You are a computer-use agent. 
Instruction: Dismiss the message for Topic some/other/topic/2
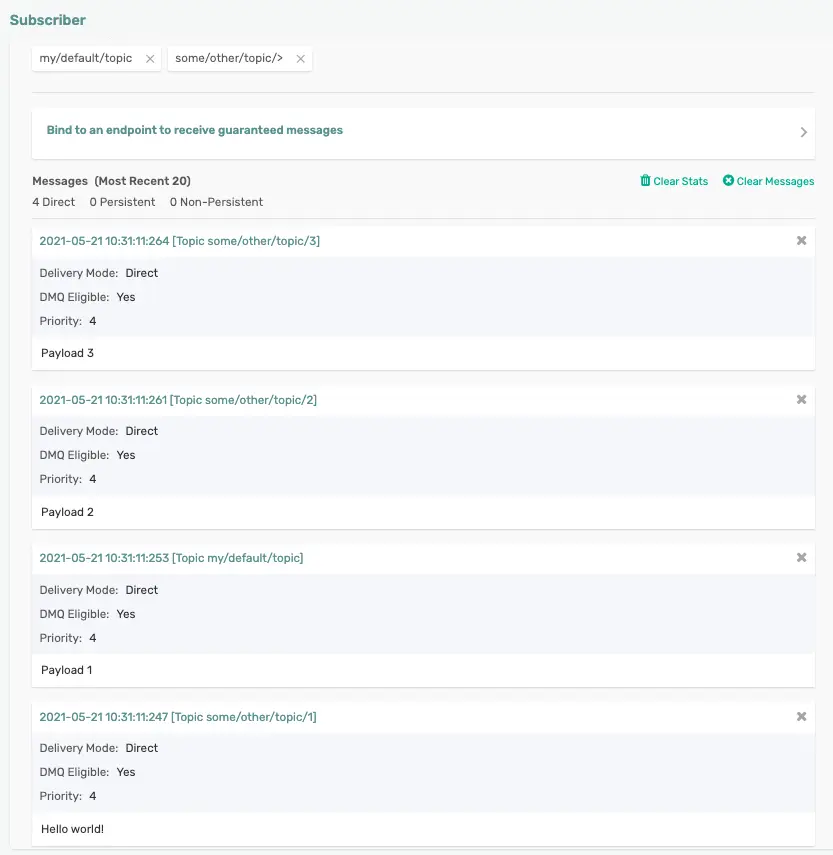[x=801, y=399]
